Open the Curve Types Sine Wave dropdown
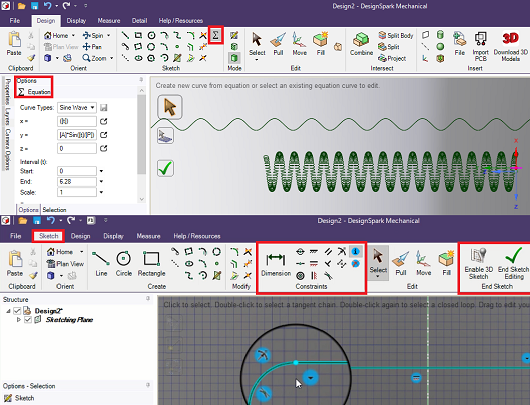Screen dimensions: 530x405 (x=77, y=108)
